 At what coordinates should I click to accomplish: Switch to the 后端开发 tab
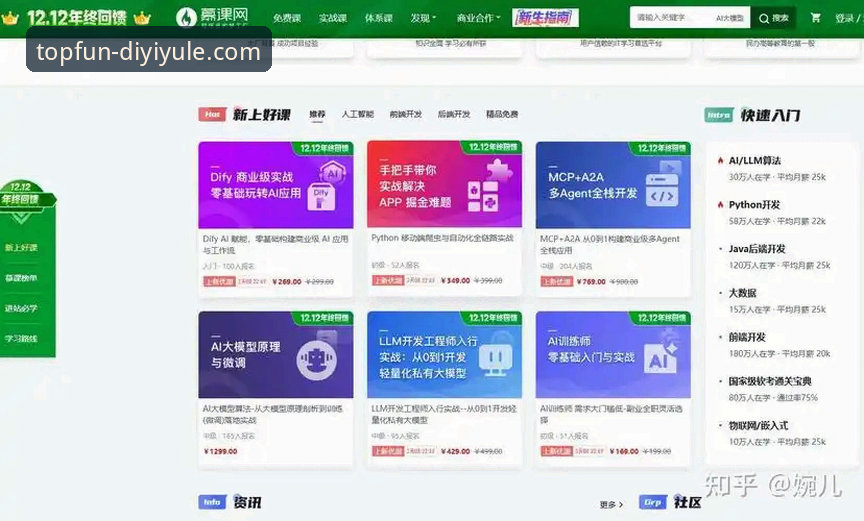453,115
